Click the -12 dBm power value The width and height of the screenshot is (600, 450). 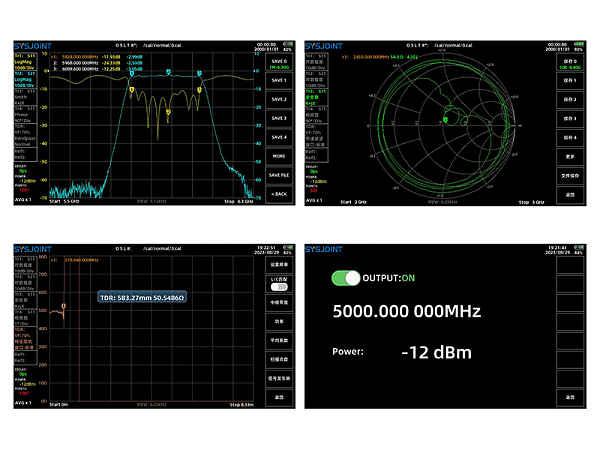[x=436, y=352]
